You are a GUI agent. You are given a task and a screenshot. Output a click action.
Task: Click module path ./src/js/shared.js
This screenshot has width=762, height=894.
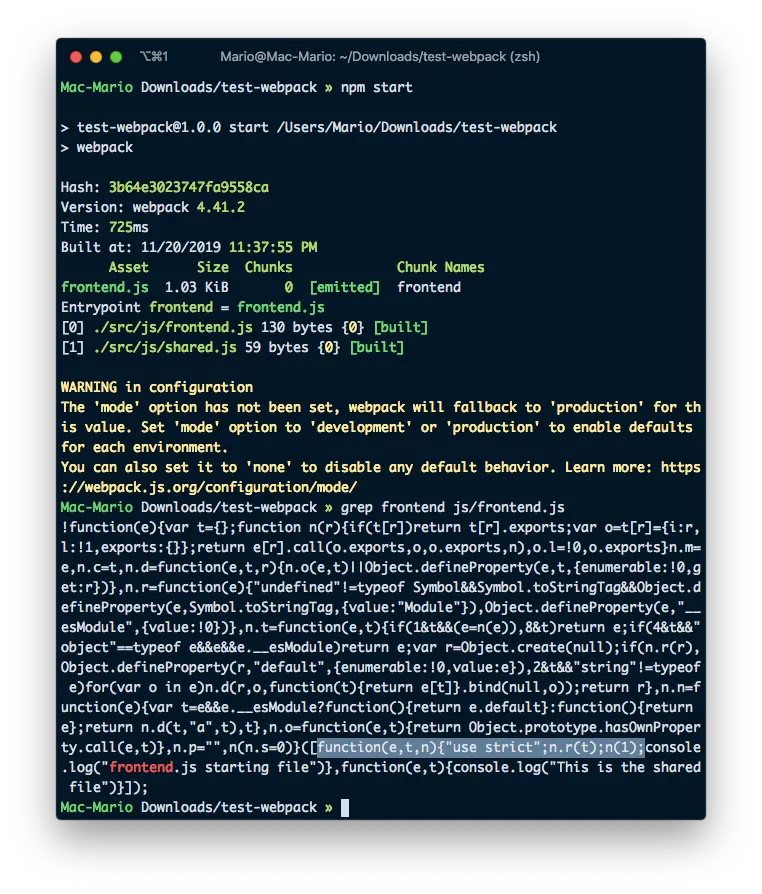pos(165,347)
